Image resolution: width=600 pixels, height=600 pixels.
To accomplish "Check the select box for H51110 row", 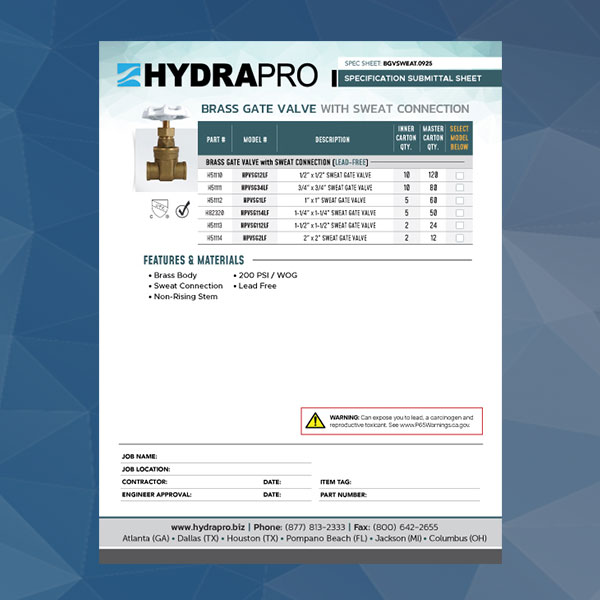I will click(460, 175).
